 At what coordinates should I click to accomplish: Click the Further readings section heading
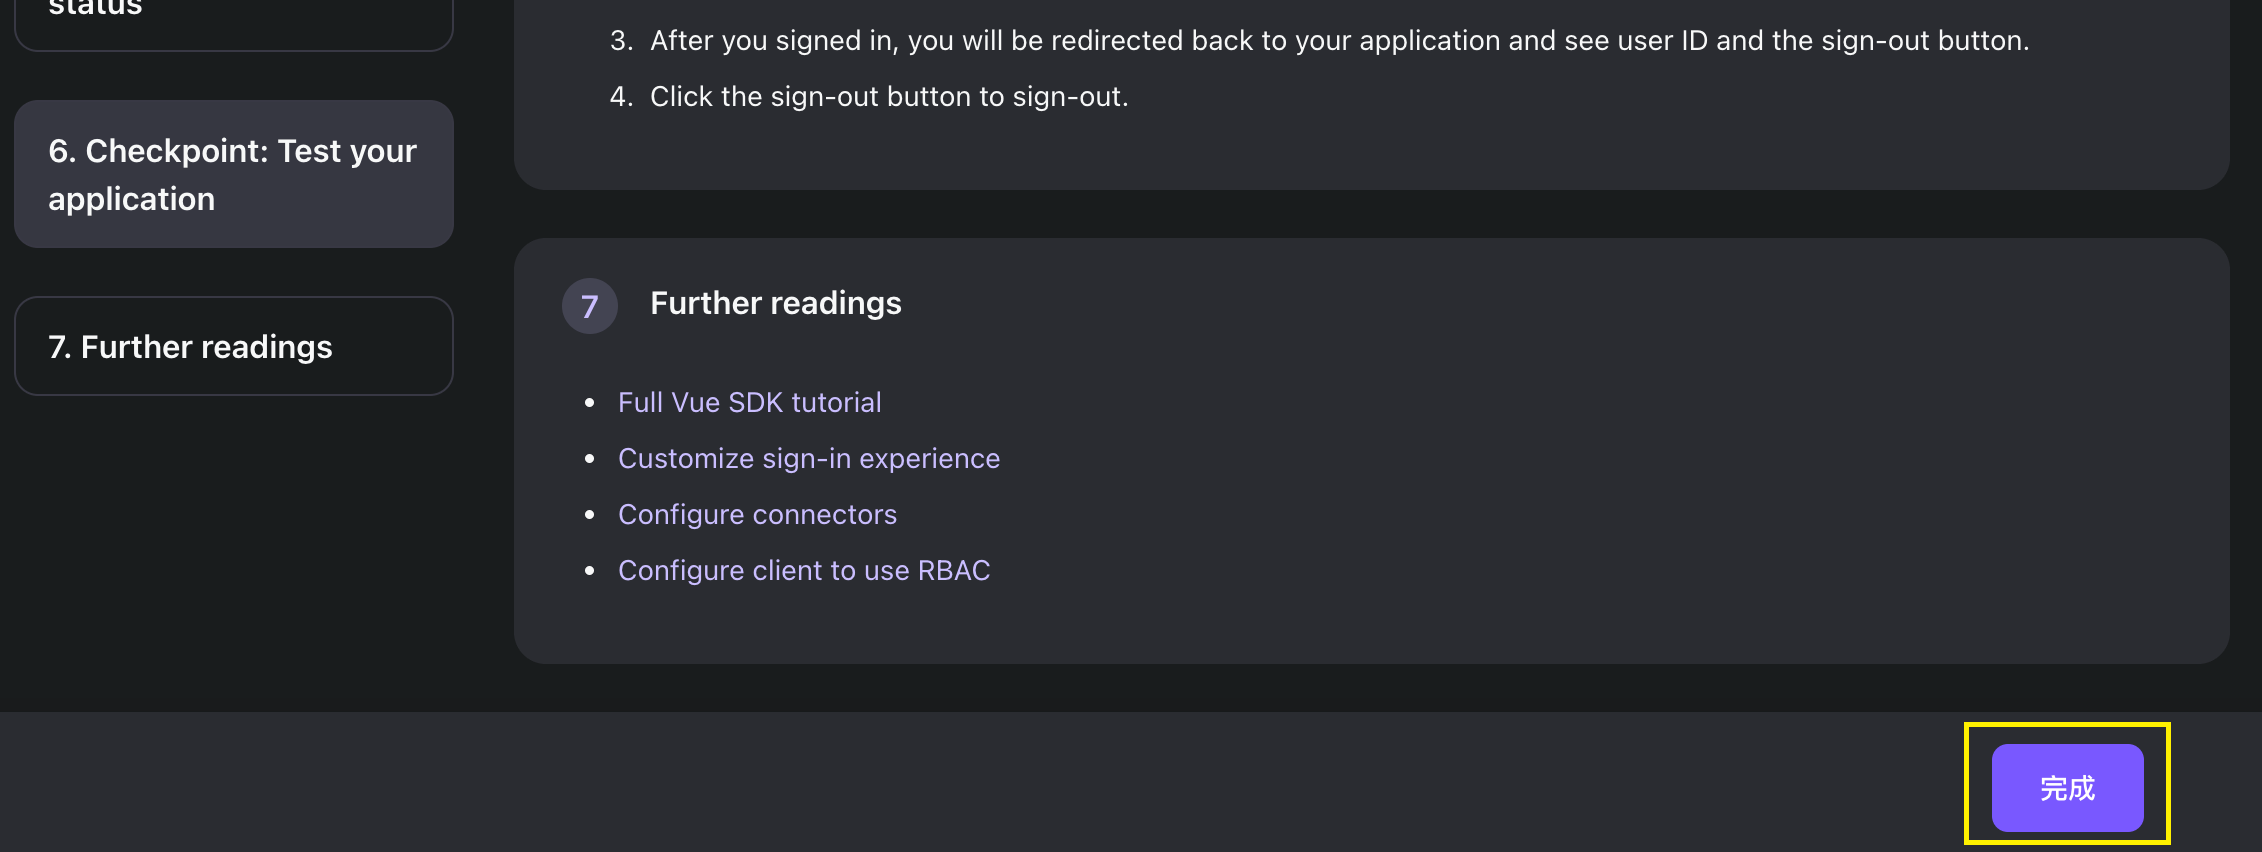776,303
